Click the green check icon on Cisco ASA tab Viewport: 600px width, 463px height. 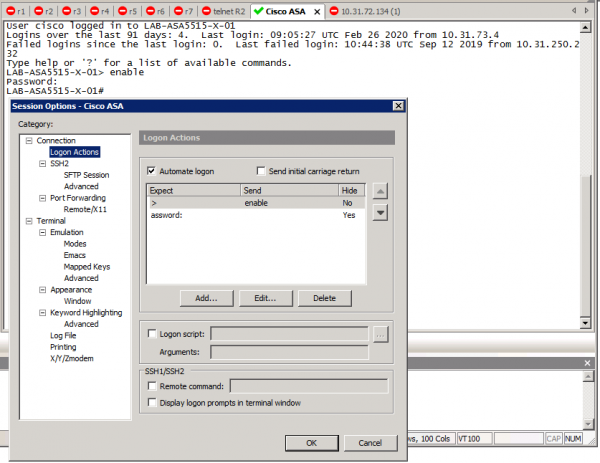click(x=258, y=10)
